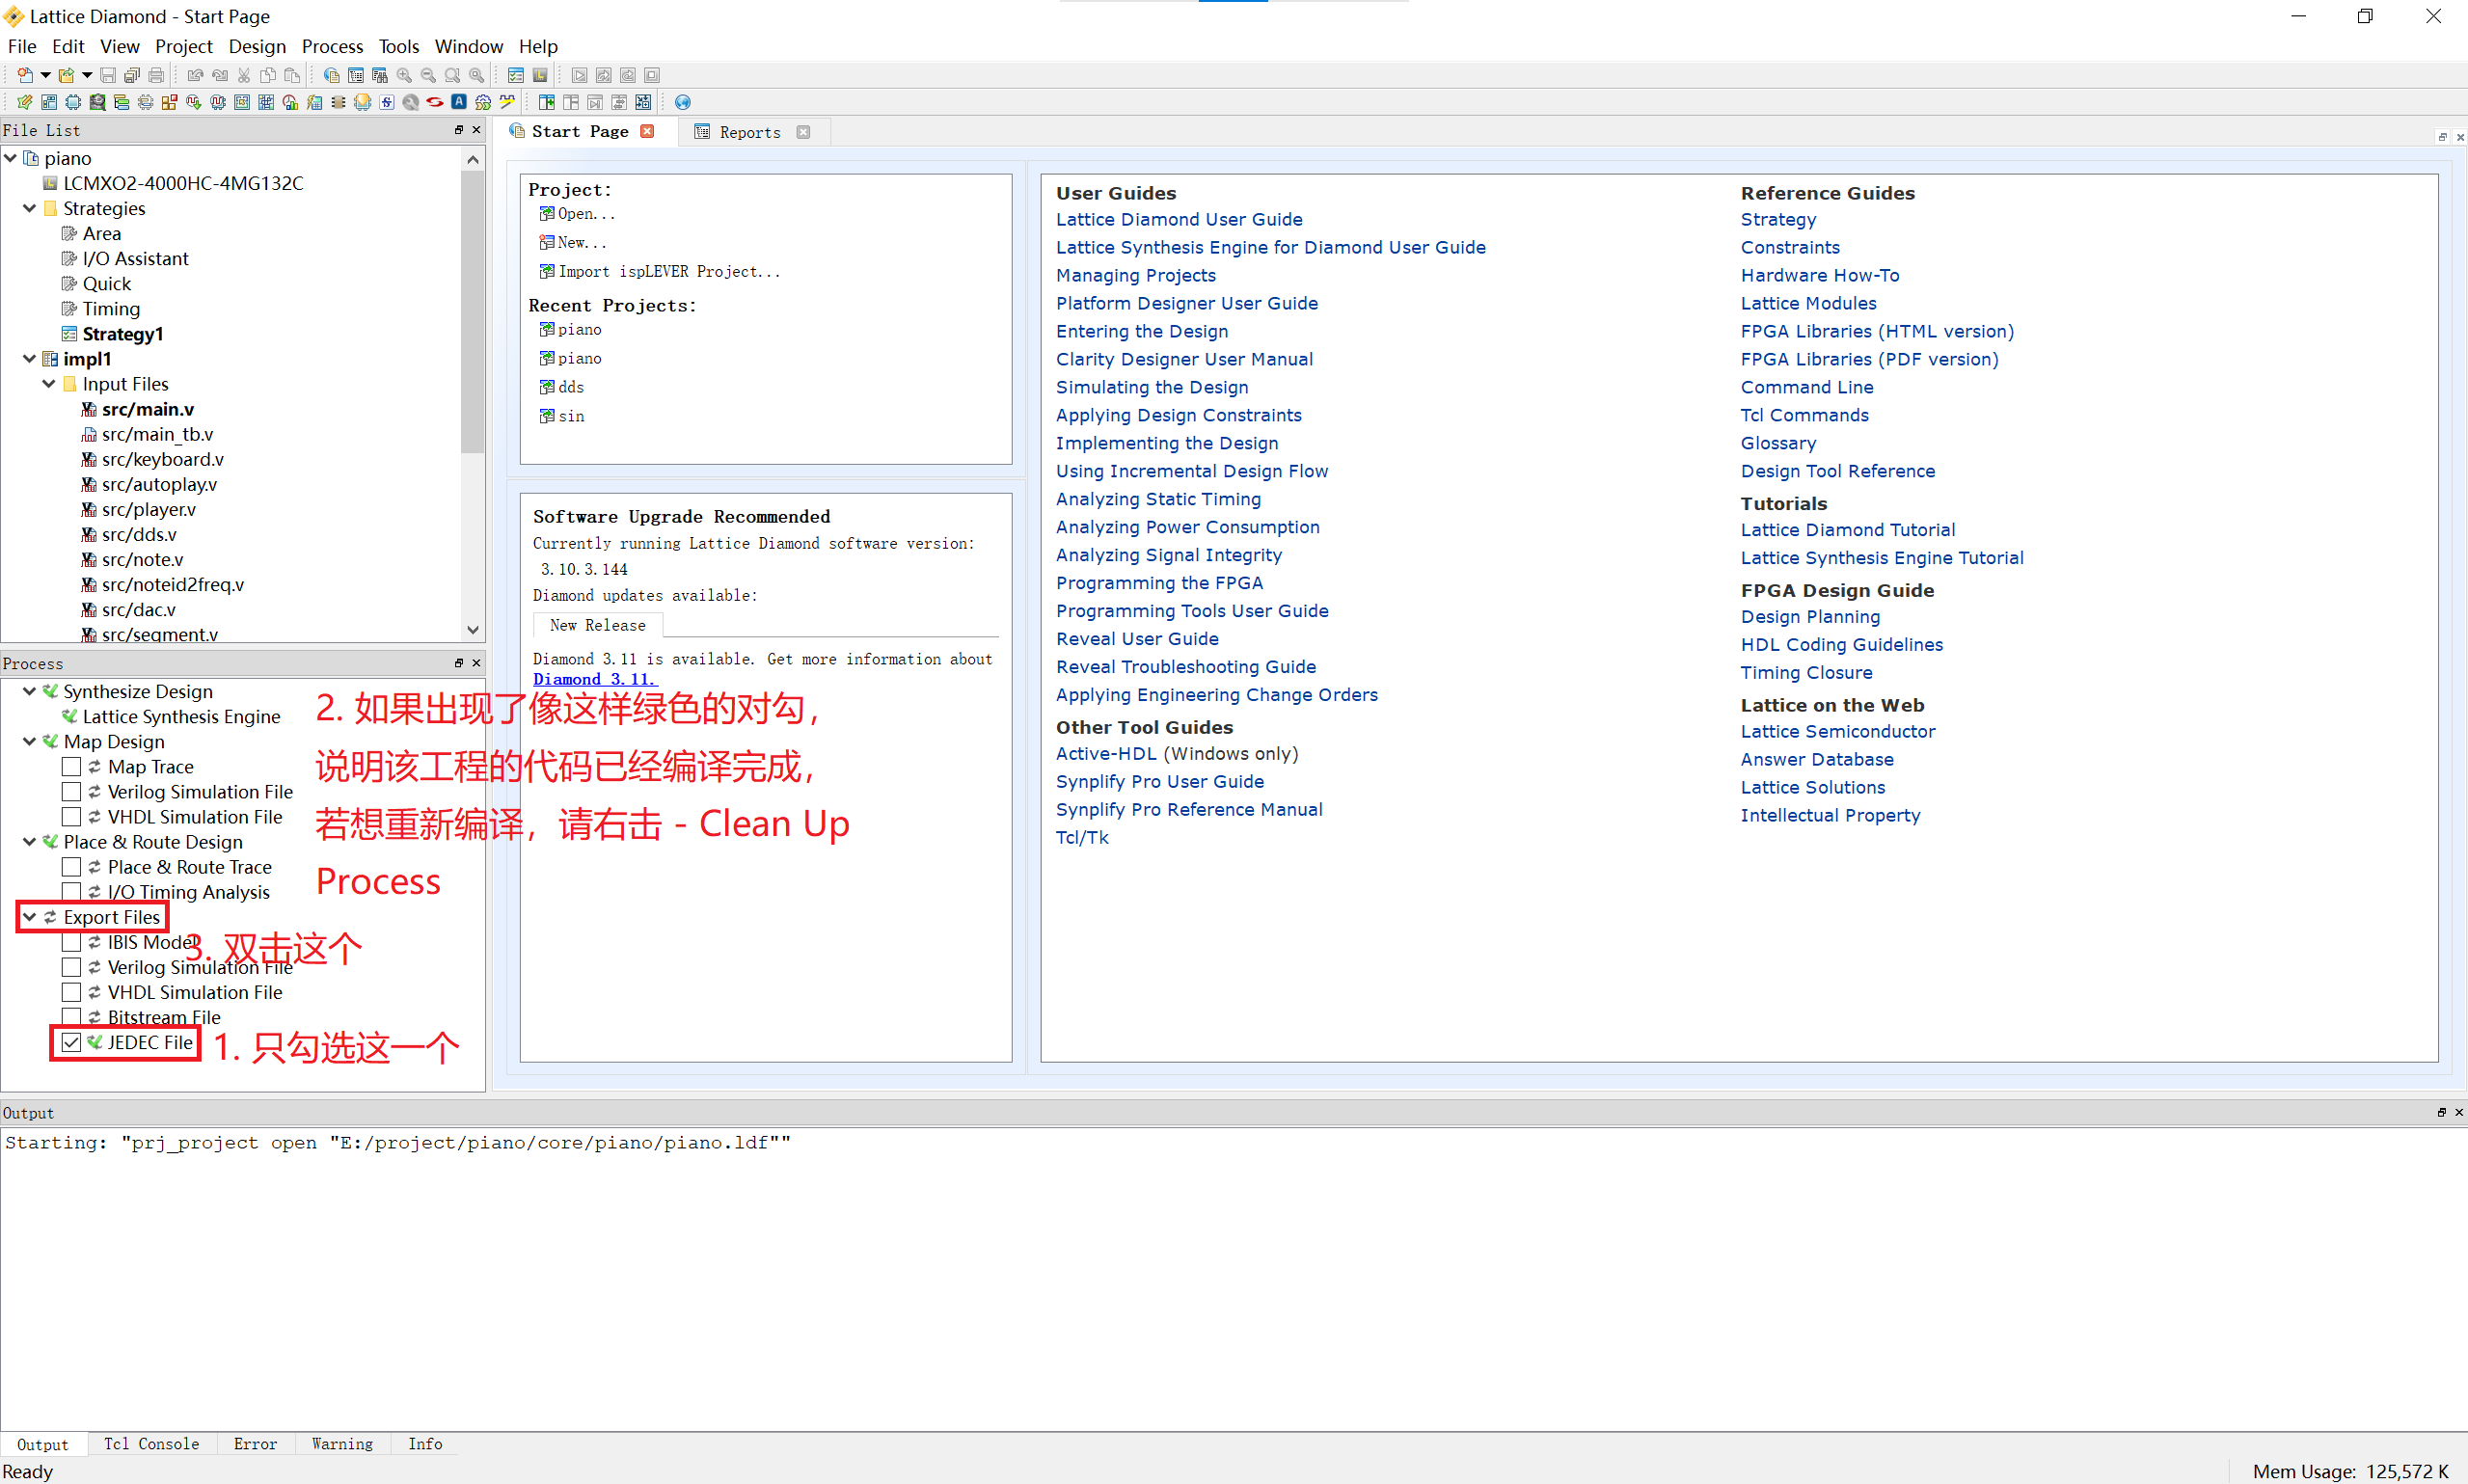Click the Paste clipboard toolbar icon
Viewport: 2468px width, 1484px height.
tap(292, 75)
